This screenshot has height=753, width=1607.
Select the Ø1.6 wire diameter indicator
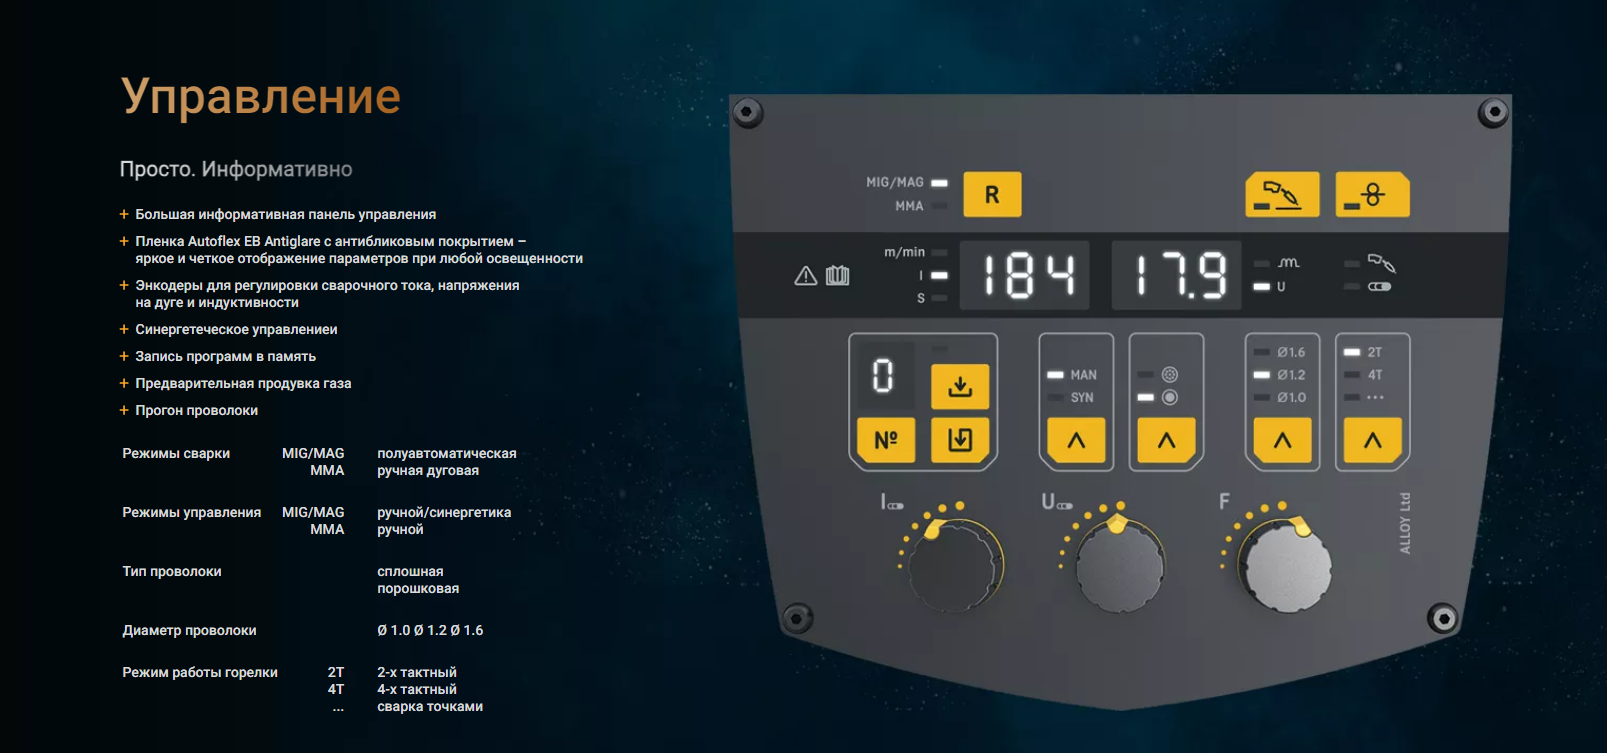[x=1290, y=352]
